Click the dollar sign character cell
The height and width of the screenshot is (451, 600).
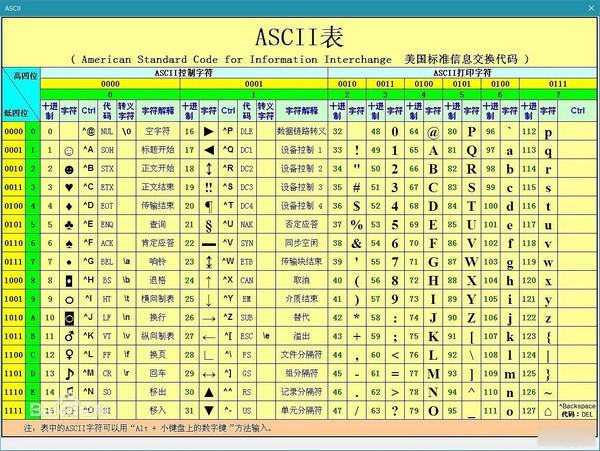coord(356,204)
